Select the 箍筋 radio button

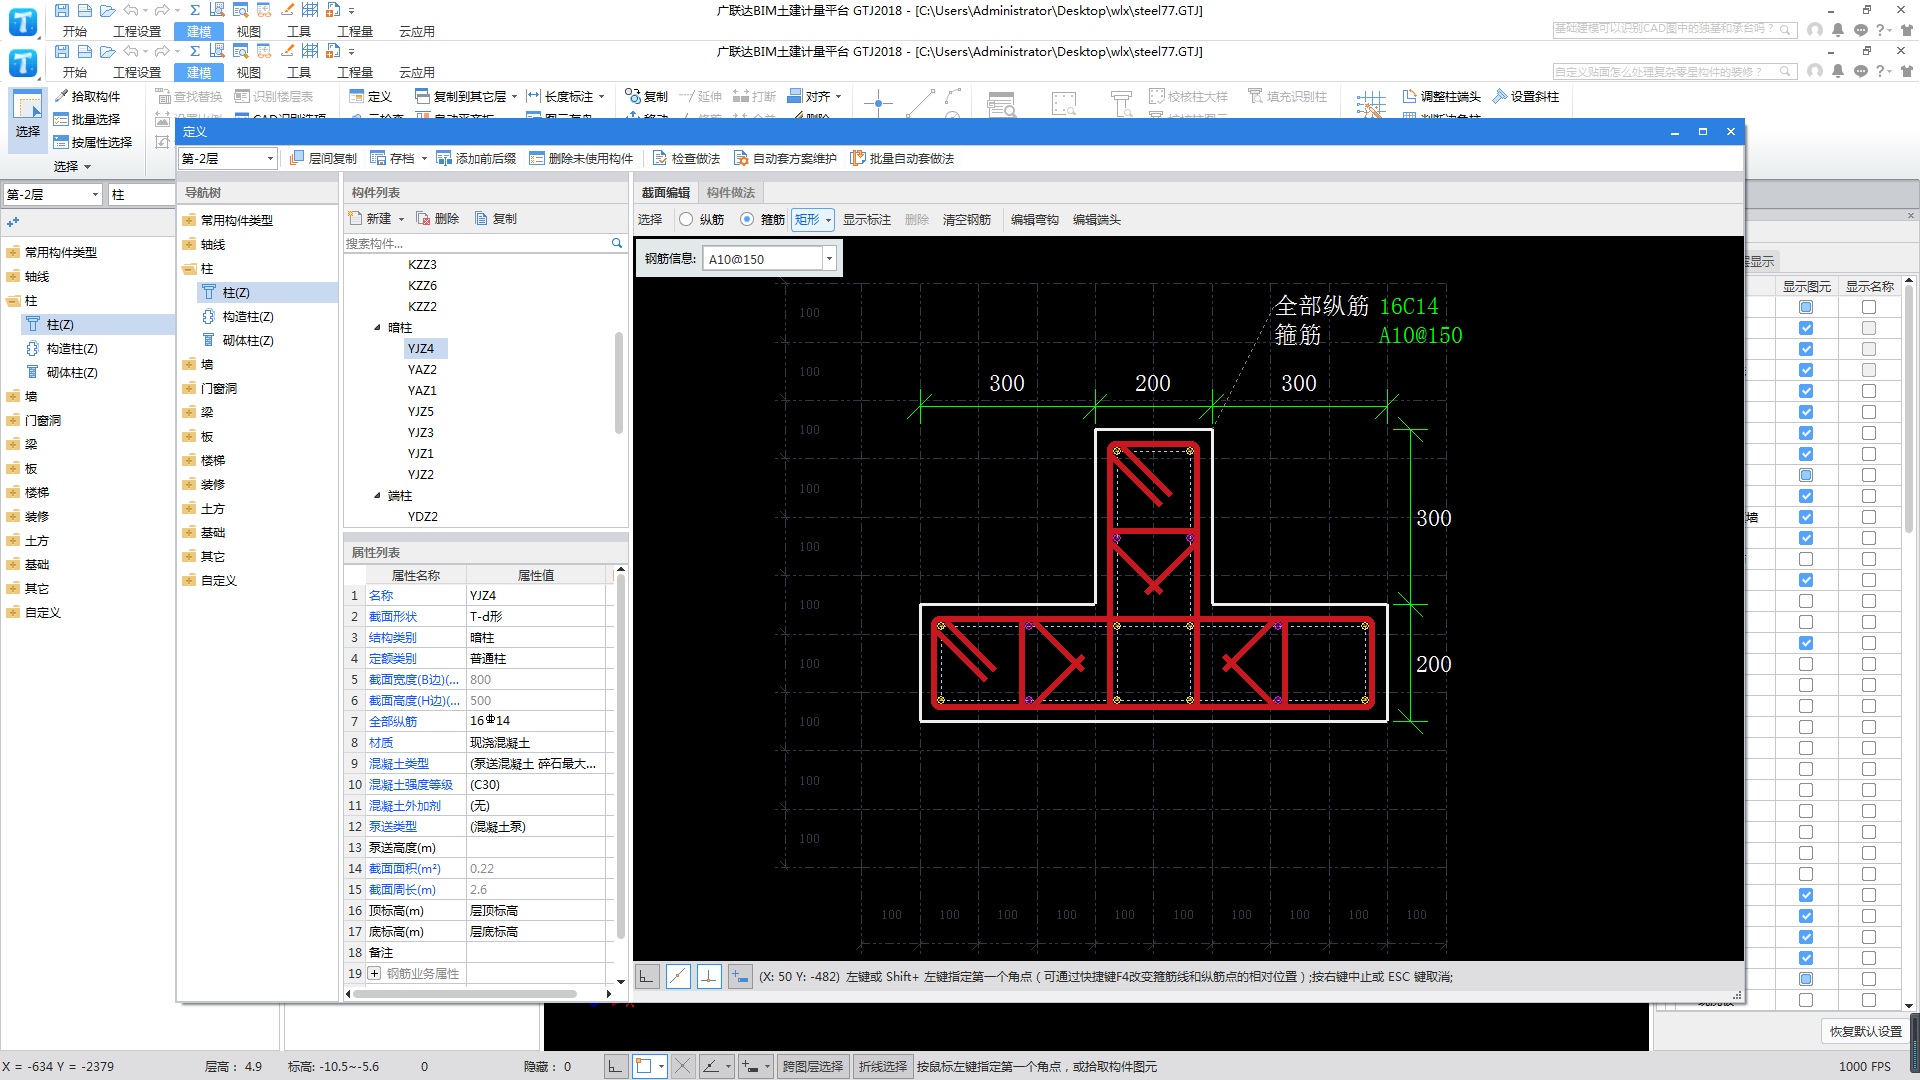tap(747, 219)
